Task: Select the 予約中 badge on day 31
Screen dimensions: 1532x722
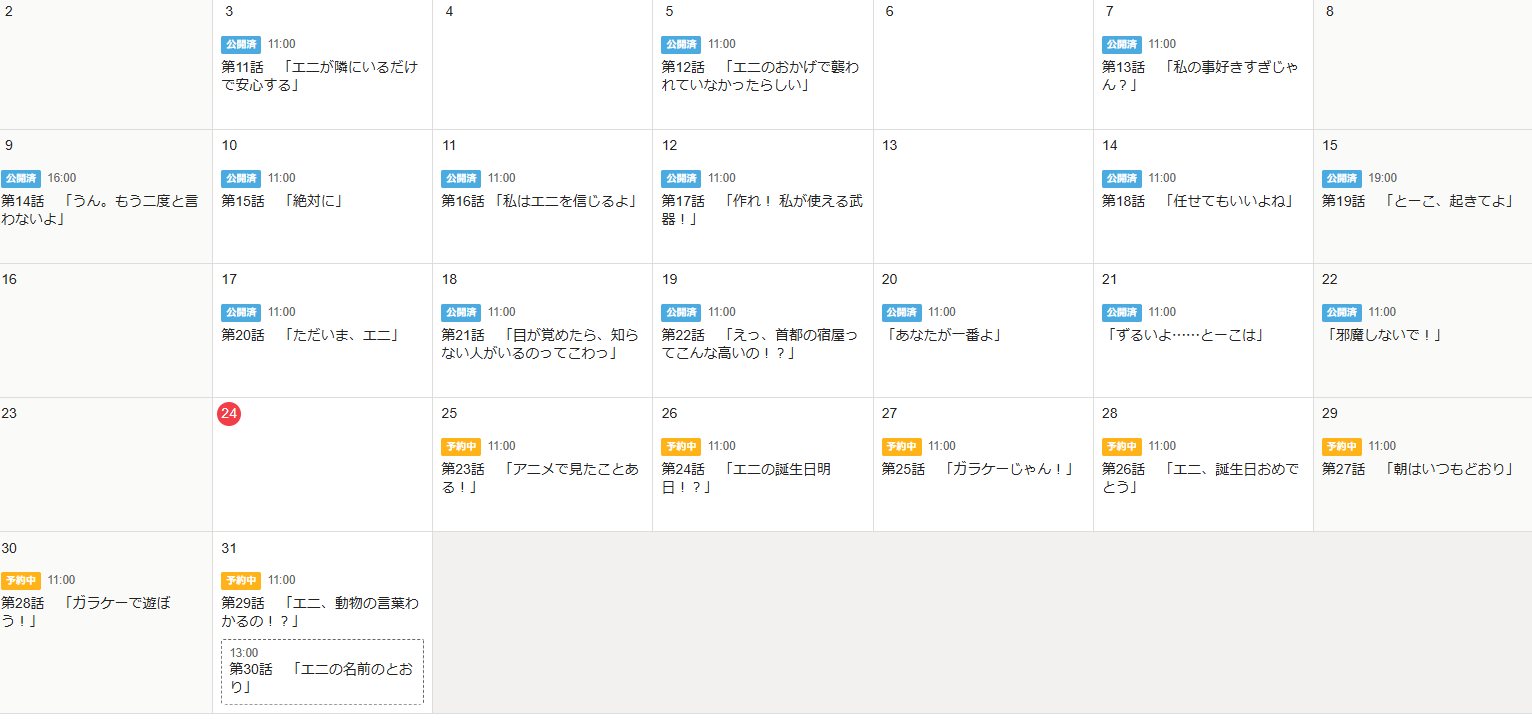Action: (x=241, y=581)
